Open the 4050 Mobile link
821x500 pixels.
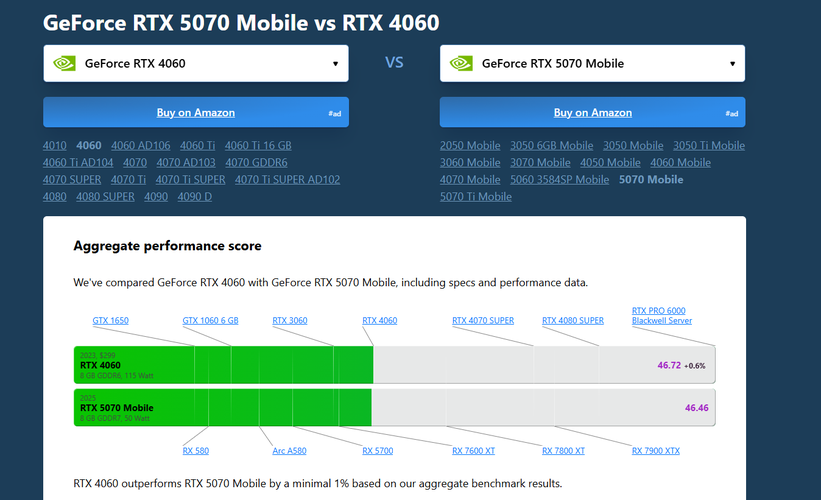click(x=610, y=162)
